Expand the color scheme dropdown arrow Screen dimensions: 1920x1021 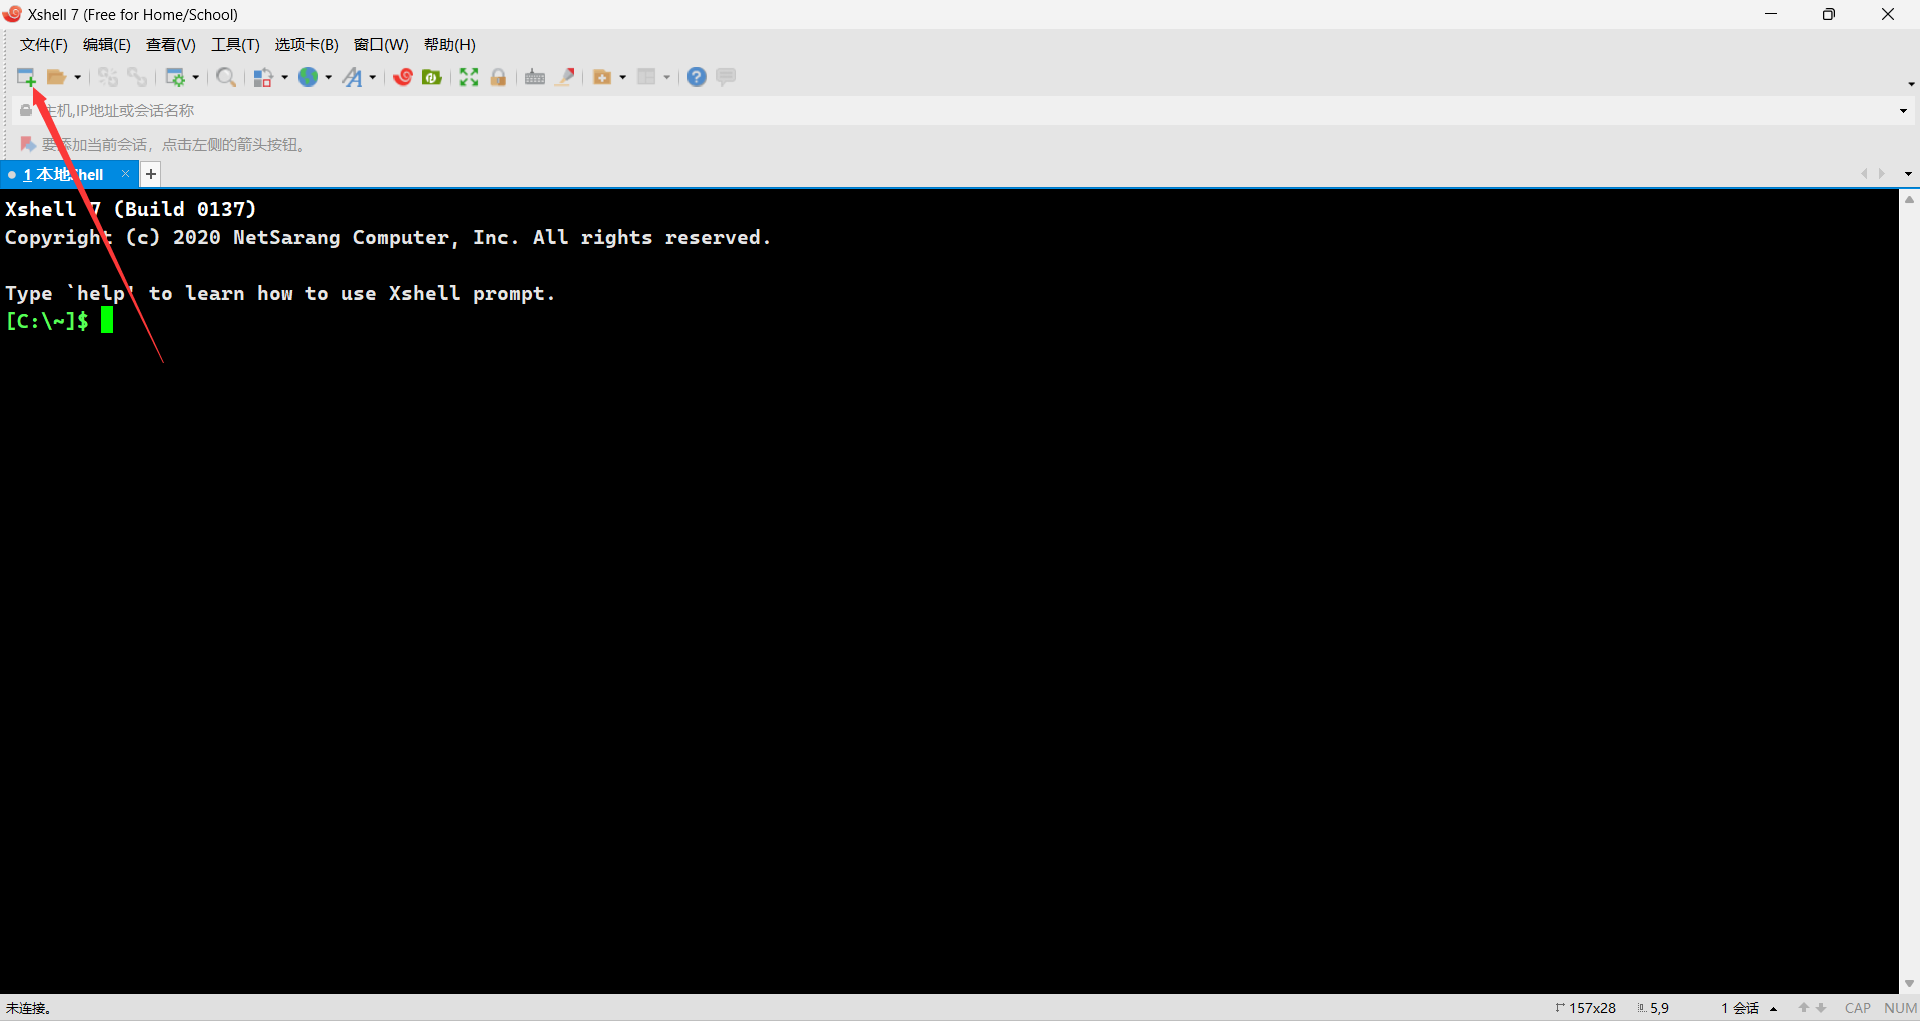(284, 77)
